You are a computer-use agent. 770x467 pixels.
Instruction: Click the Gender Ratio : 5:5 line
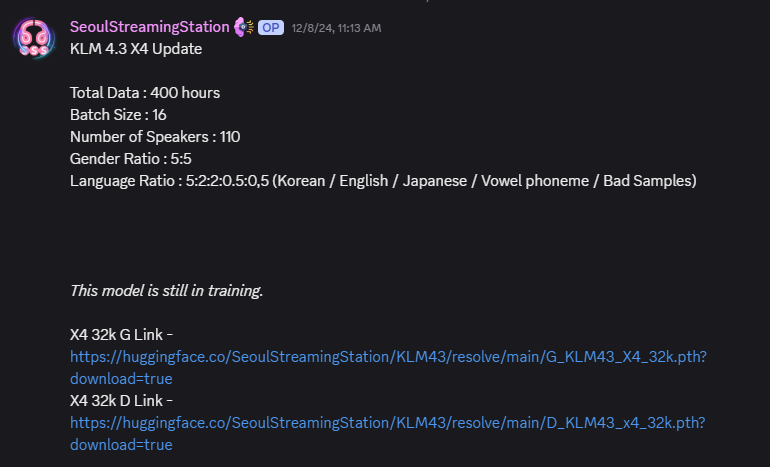131,159
